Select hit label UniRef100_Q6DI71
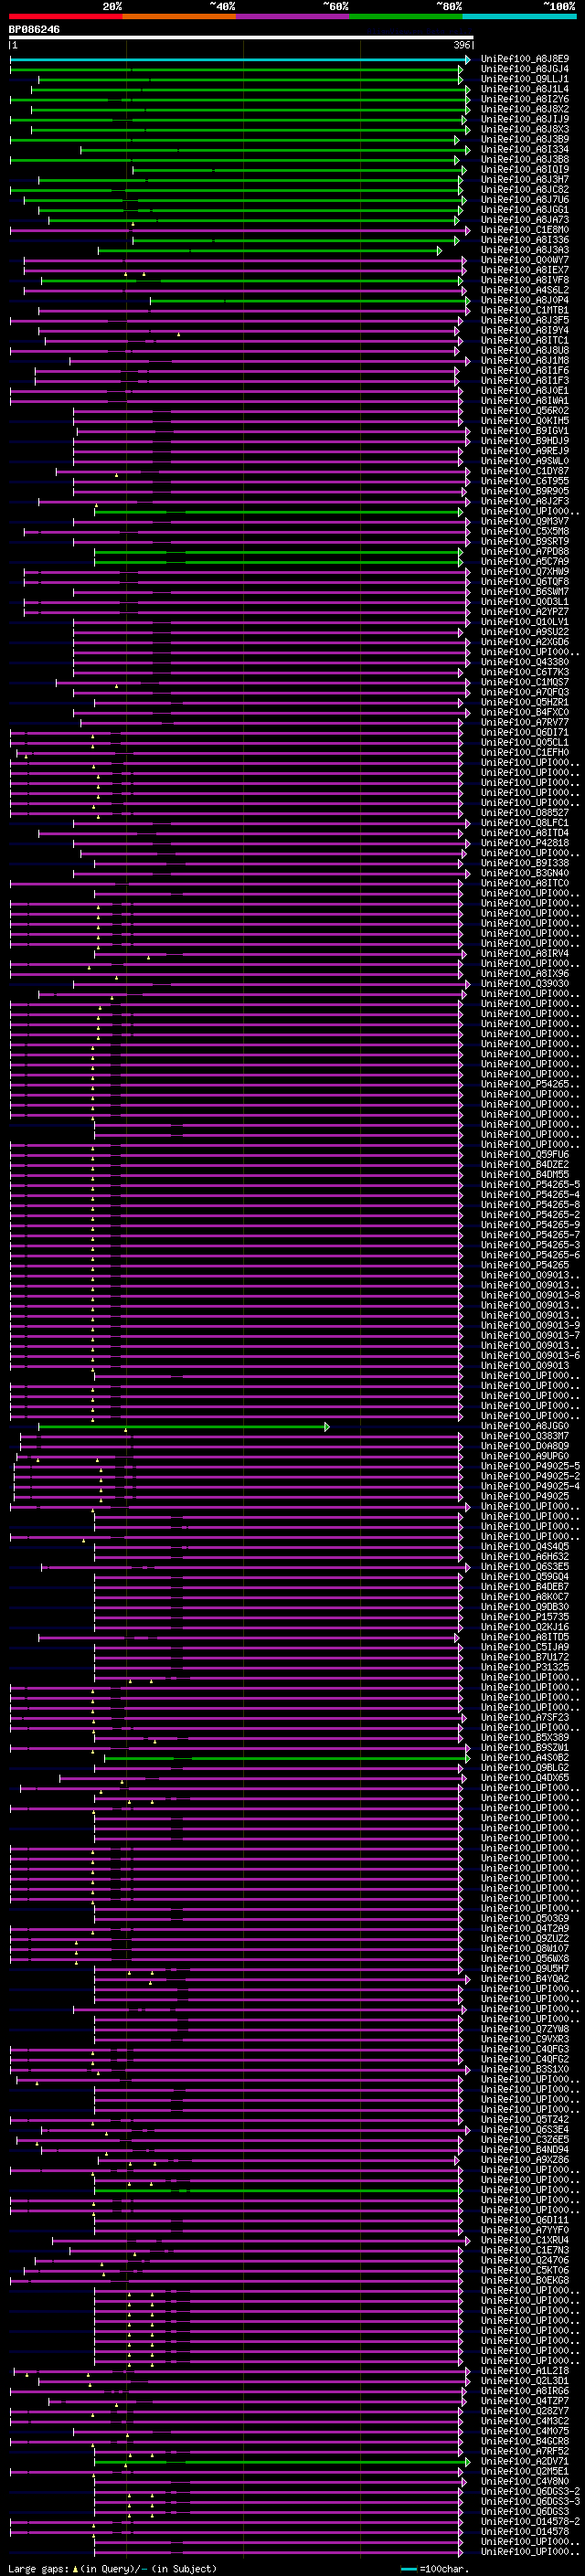The width and height of the screenshot is (585, 2576). pos(525,732)
